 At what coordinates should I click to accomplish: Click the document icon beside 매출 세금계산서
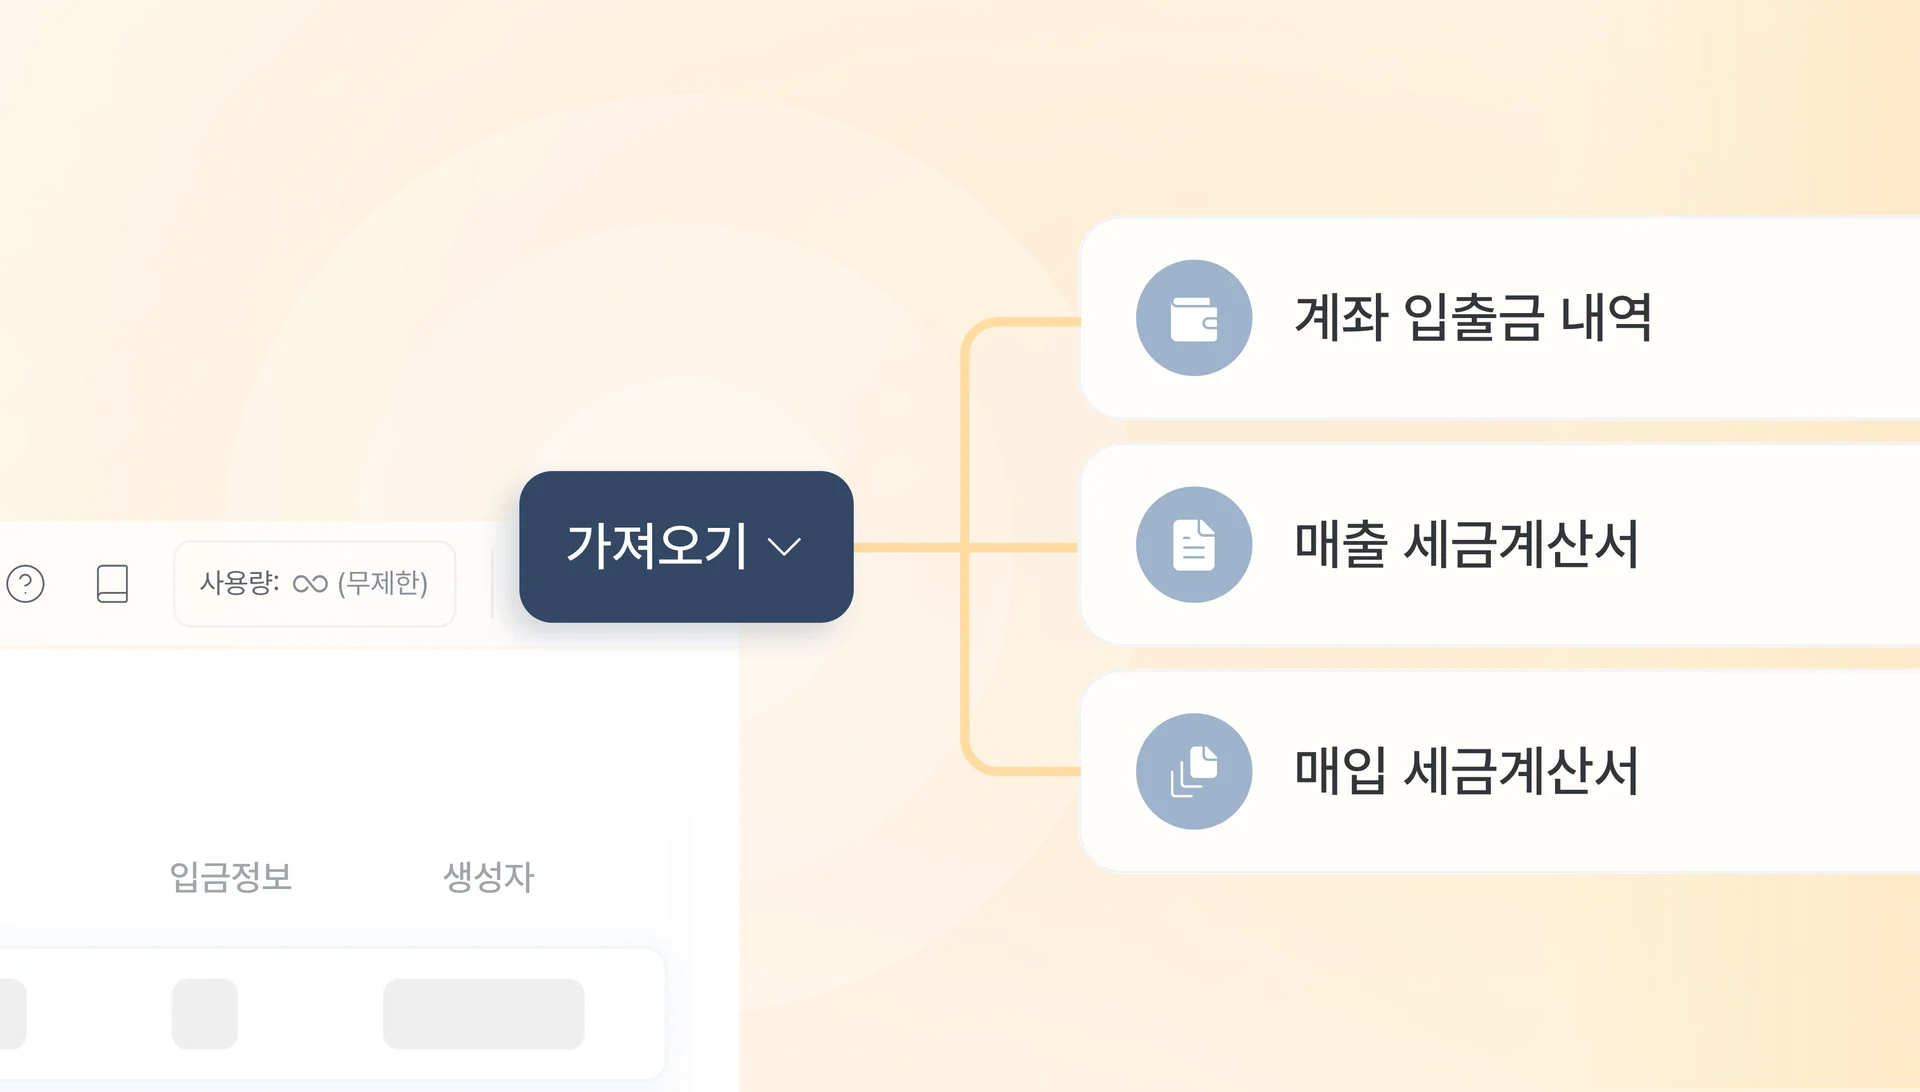point(1194,545)
